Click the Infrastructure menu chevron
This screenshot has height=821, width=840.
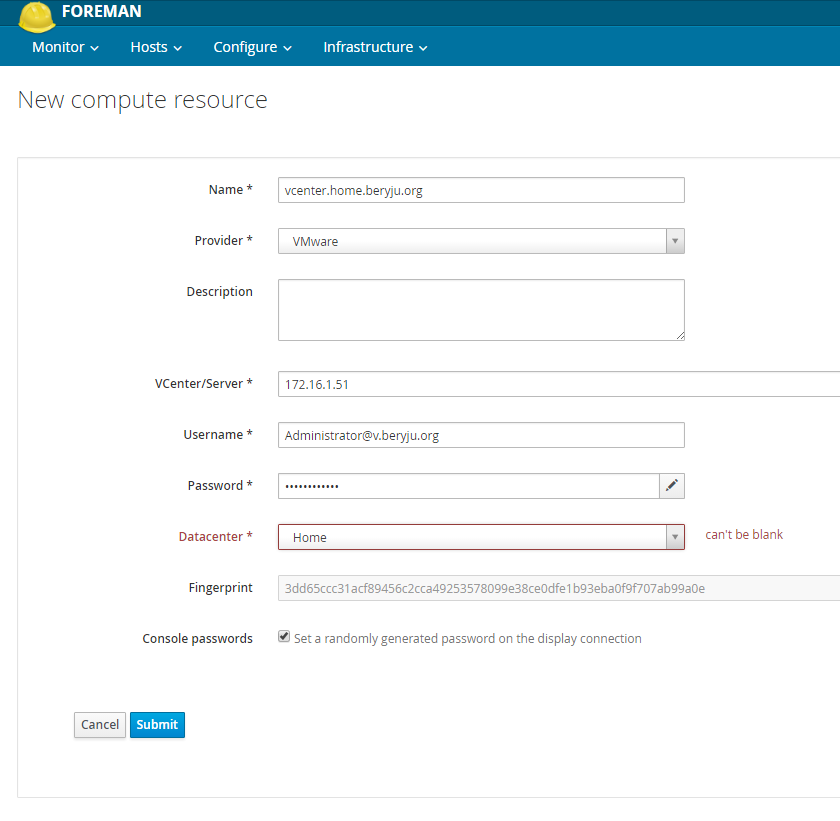[424, 46]
